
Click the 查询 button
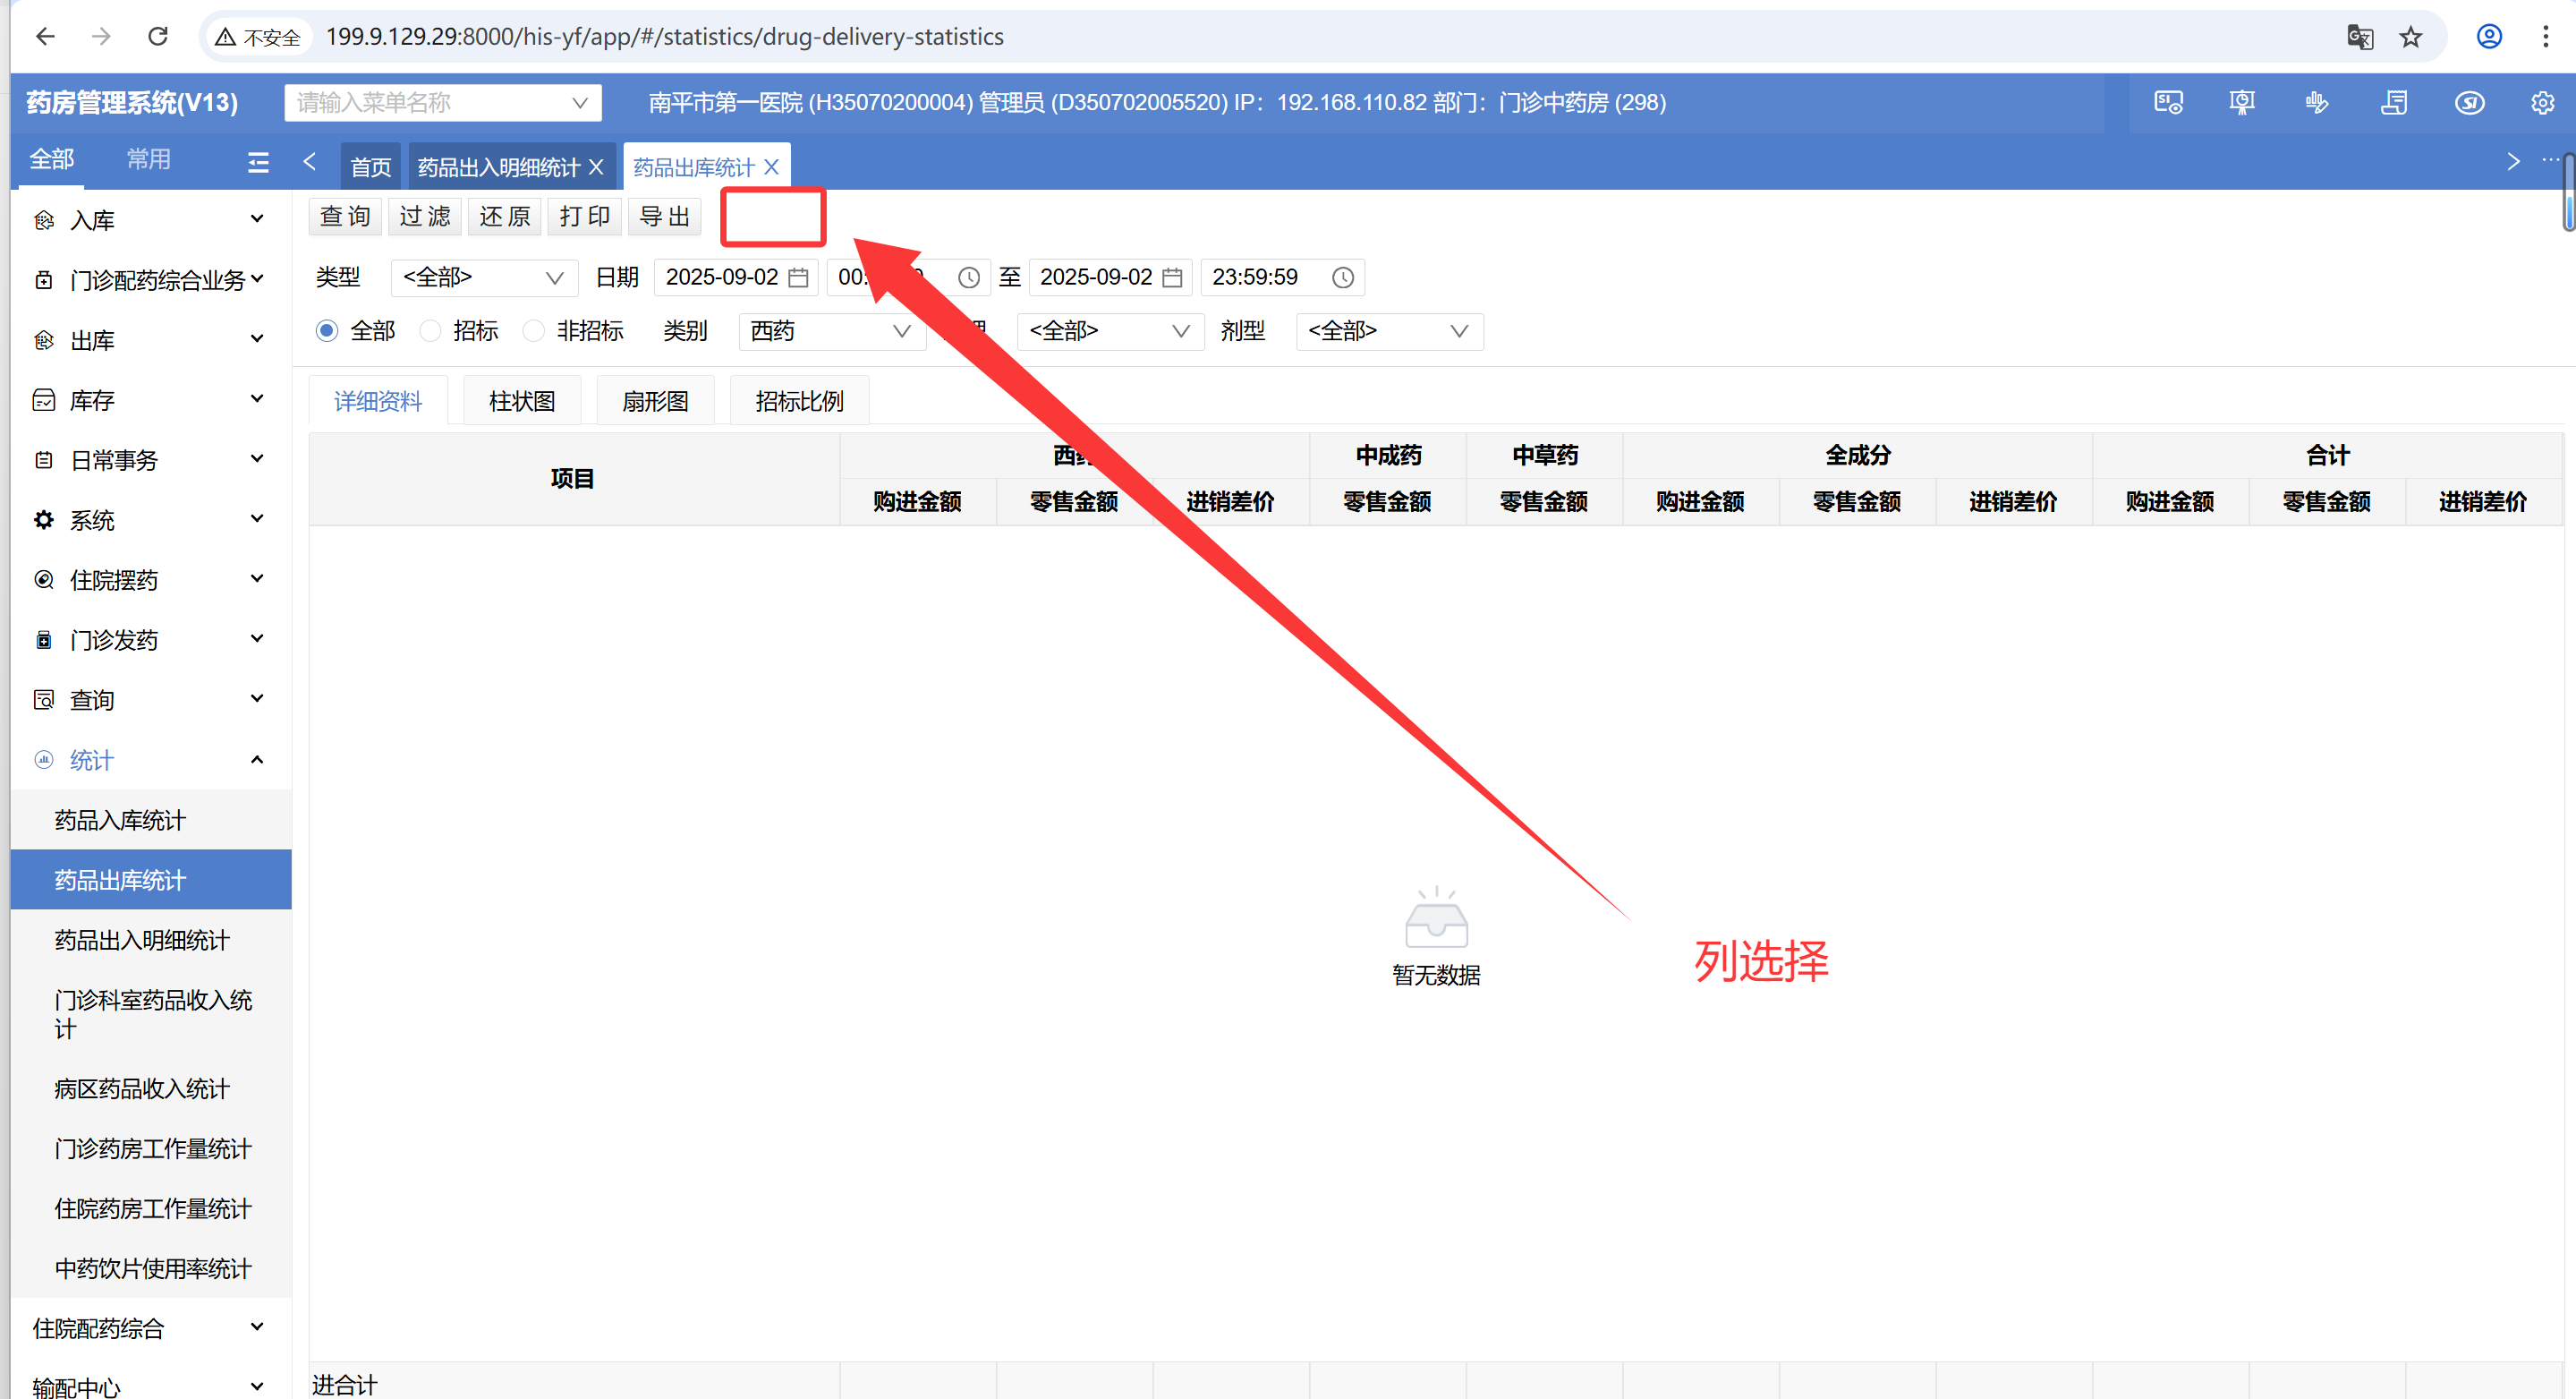pyautogui.click(x=345, y=216)
